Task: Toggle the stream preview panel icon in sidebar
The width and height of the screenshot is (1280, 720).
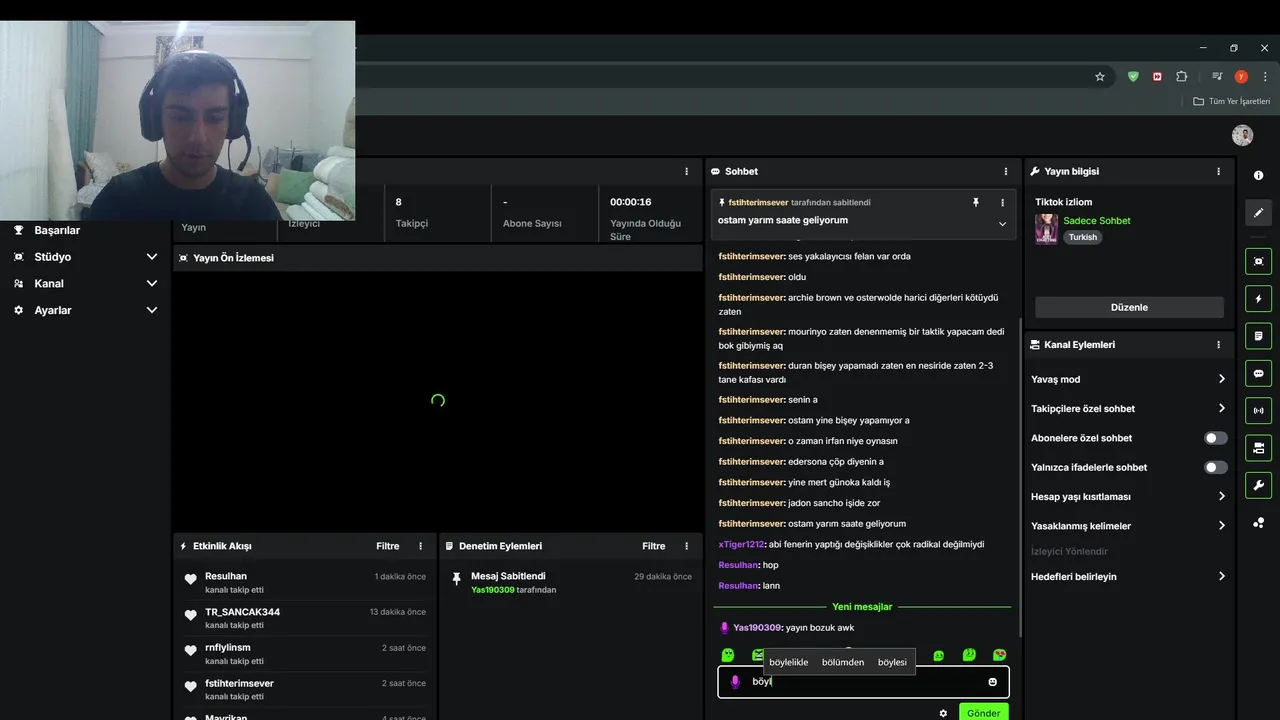Action: tap(1258, 261)
